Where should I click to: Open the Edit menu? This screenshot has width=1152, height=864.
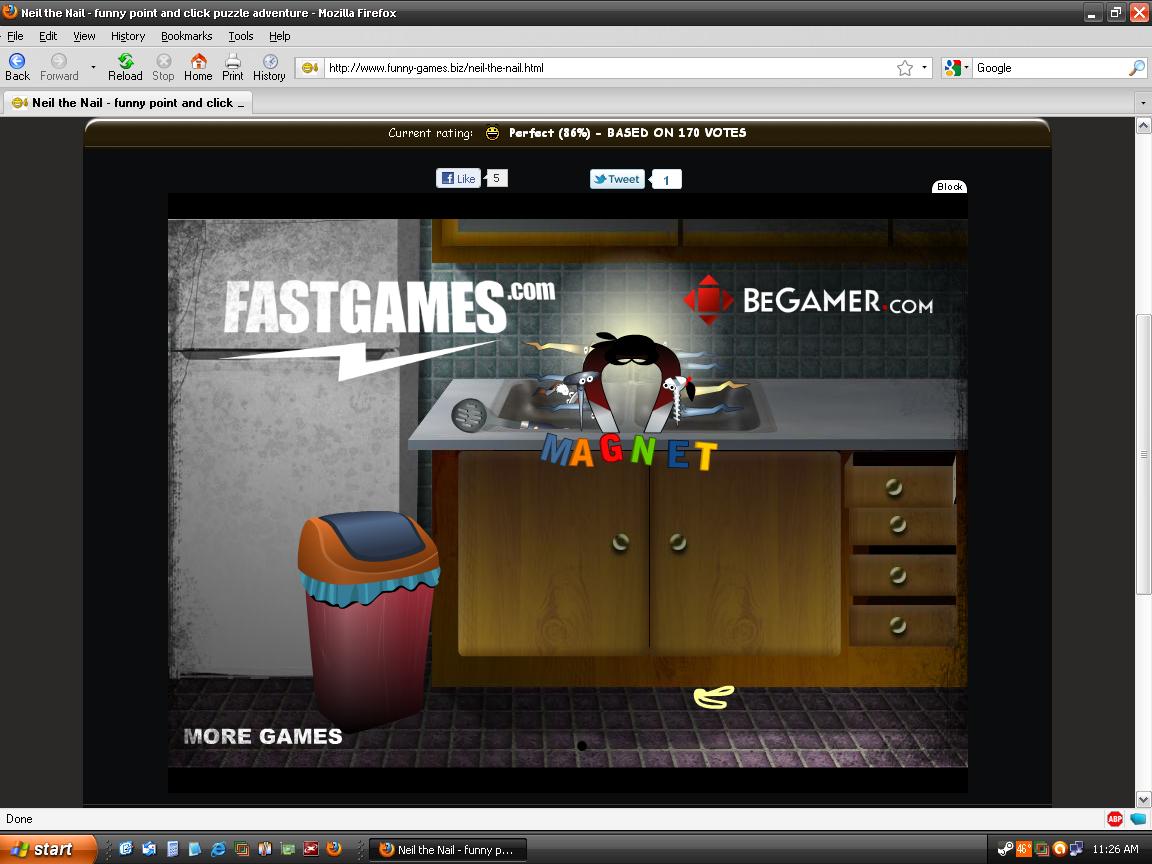pyautogui.click(x=48, y=36)
